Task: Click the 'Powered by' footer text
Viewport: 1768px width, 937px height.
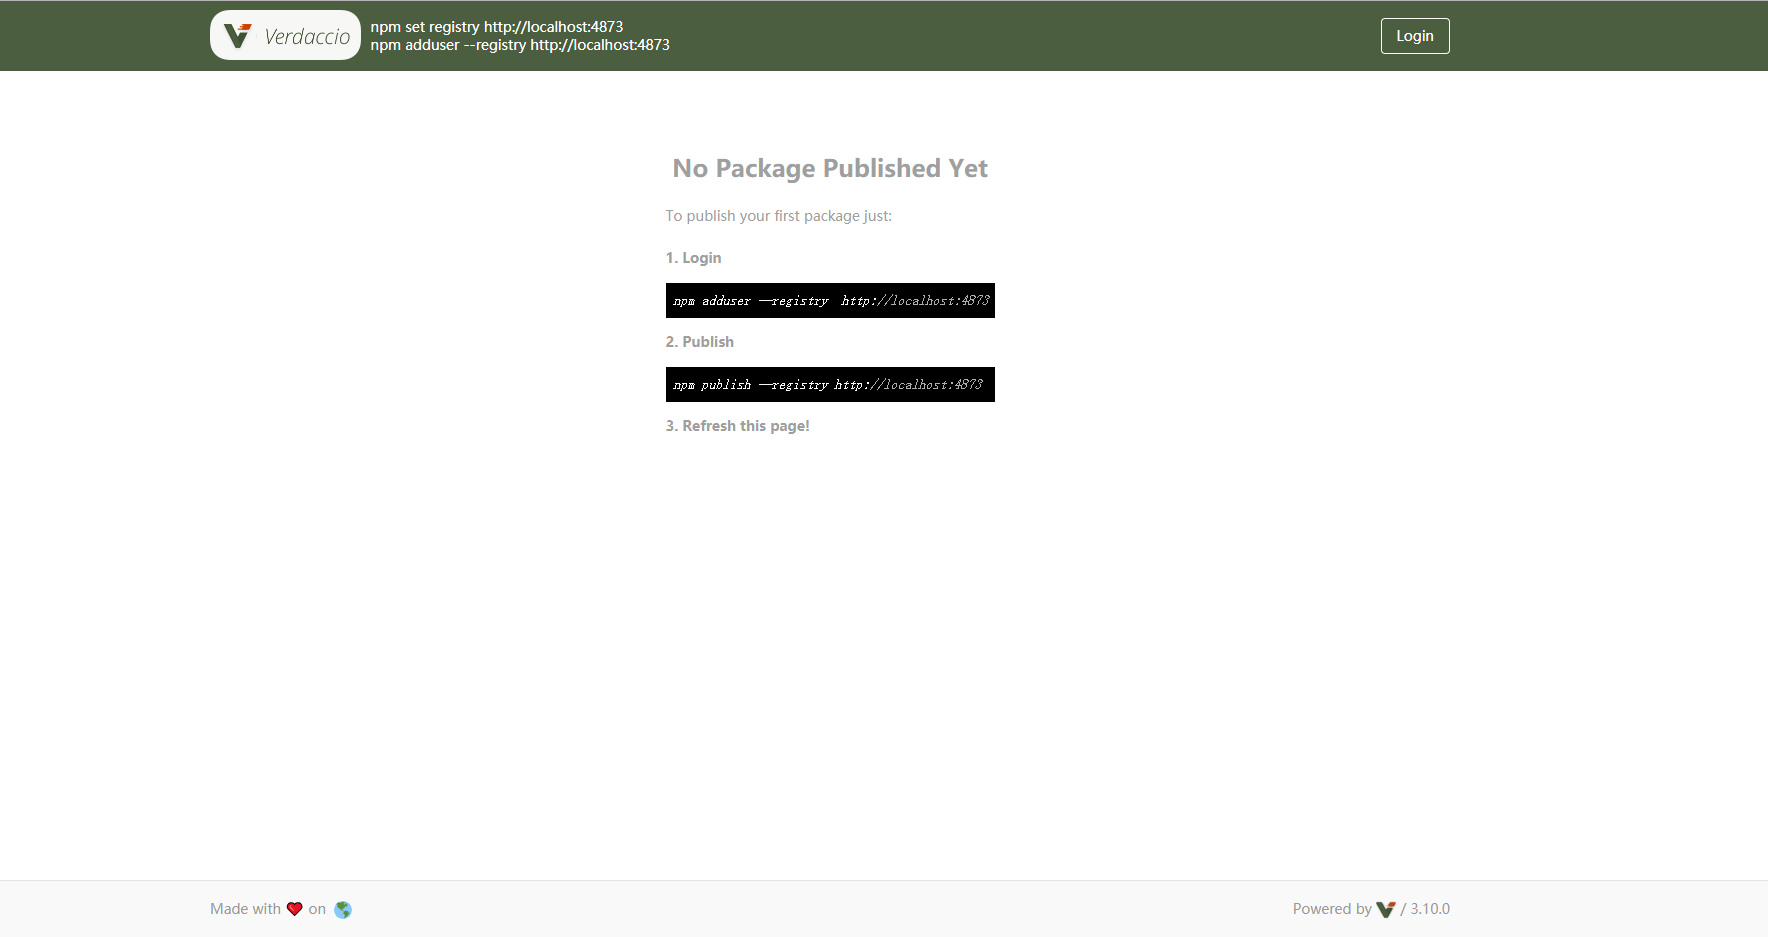Action: pos(1332,909)
